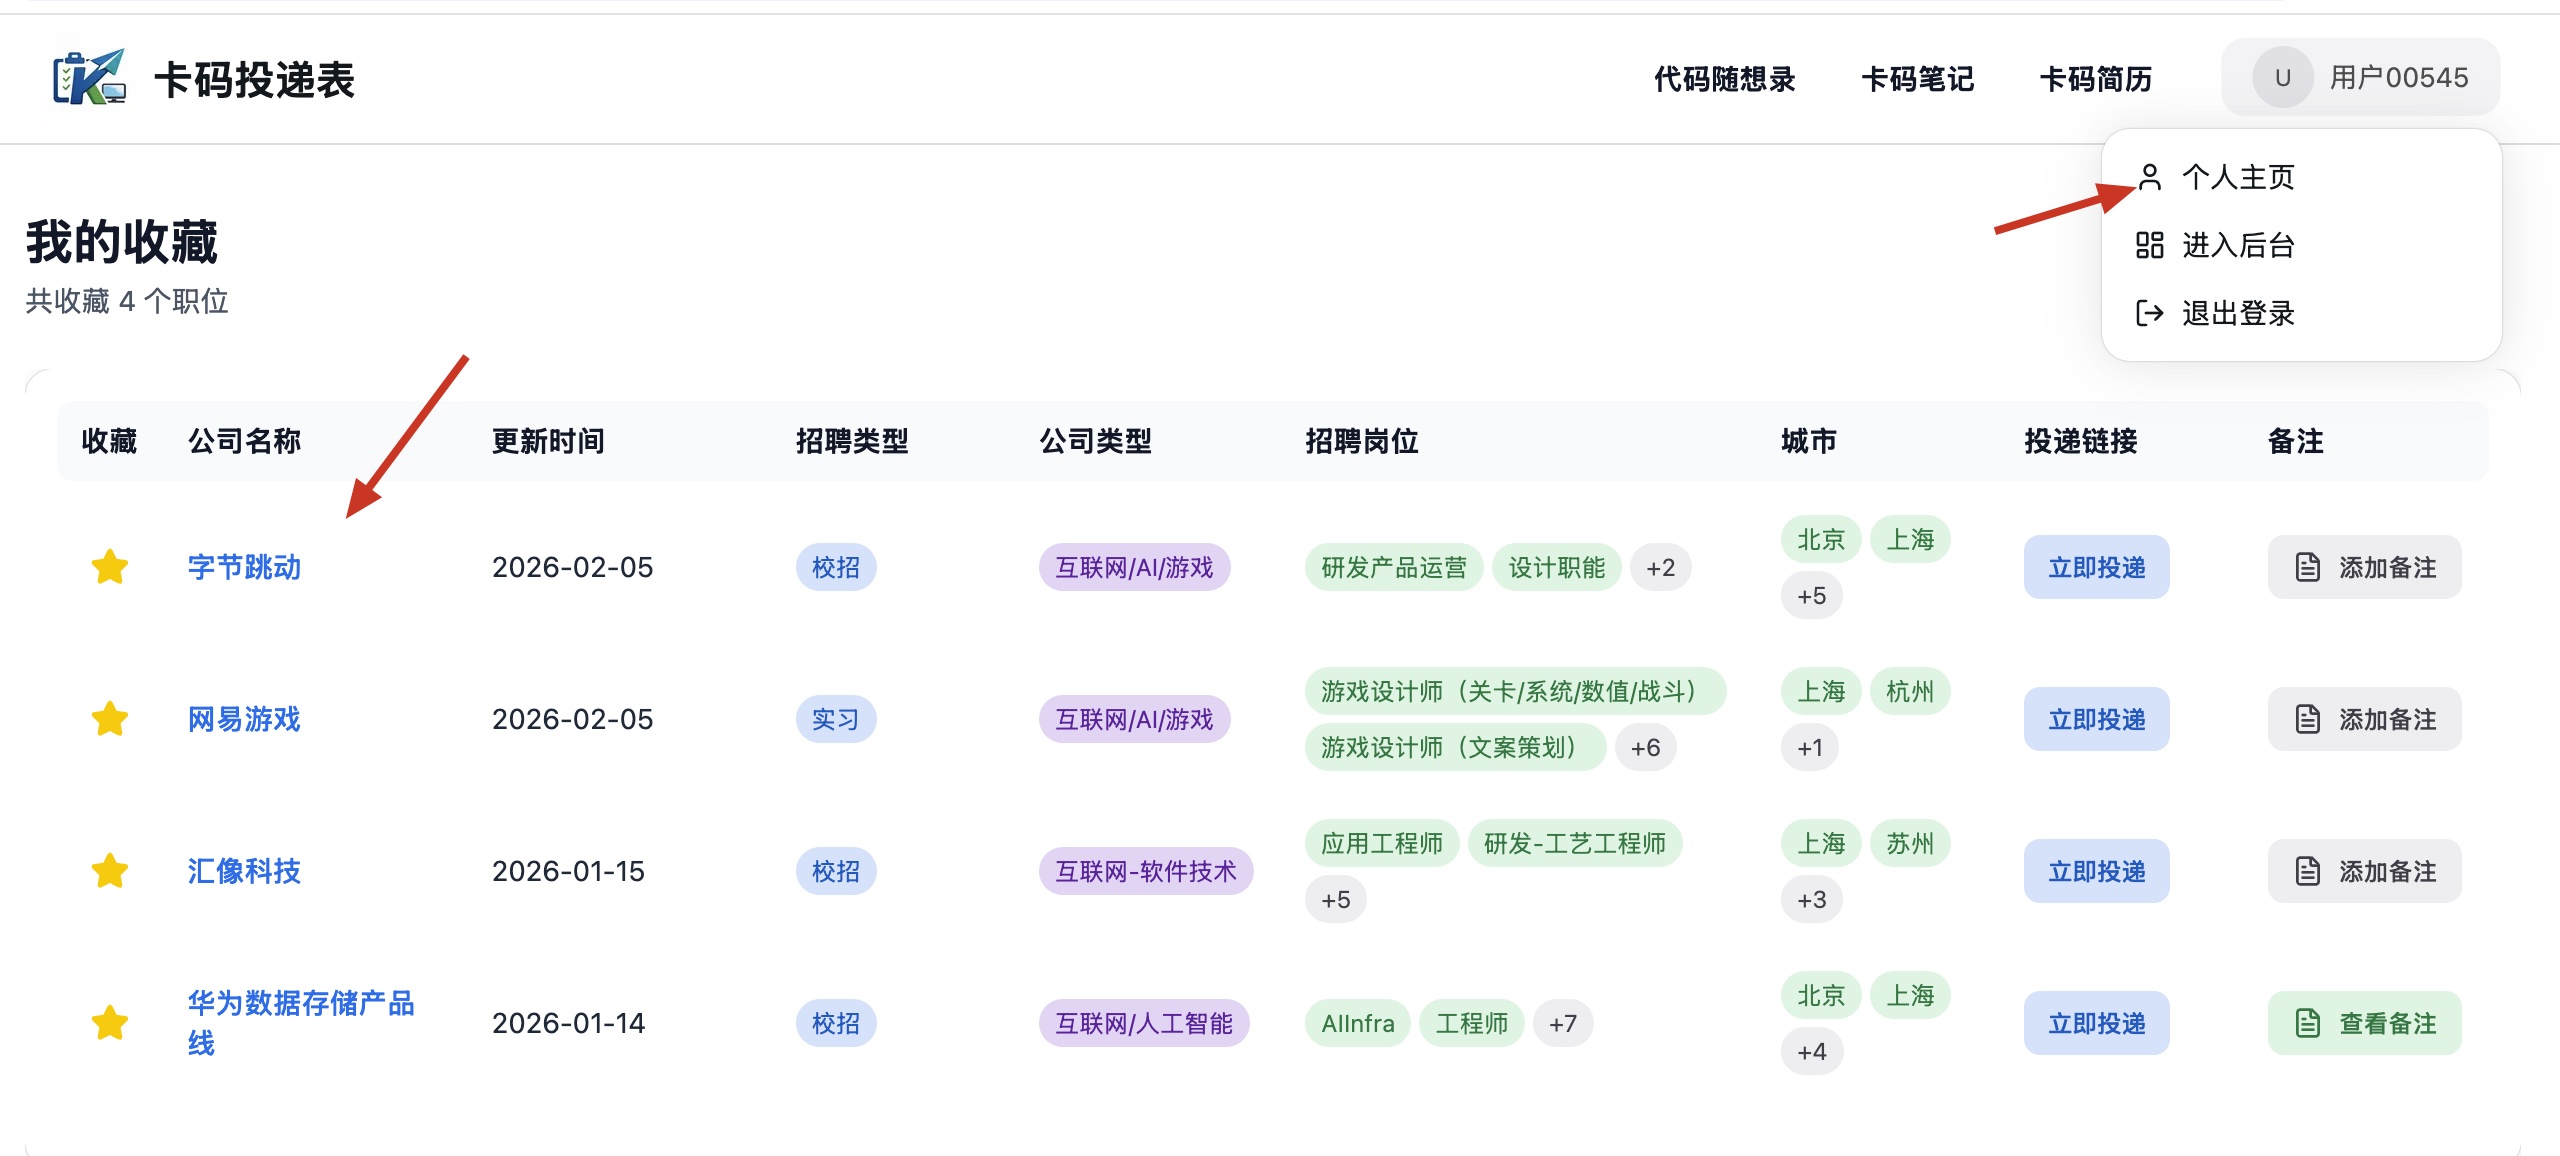Expand +2 more positions for 字节跳动

point(1660,567)
